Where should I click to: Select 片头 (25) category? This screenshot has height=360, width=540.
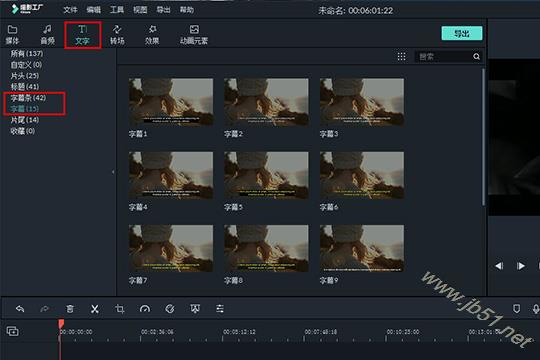[24, 75]
